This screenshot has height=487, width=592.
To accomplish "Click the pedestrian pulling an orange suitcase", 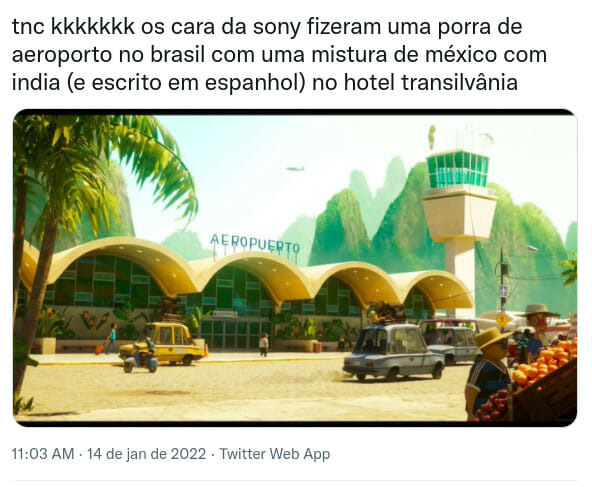I will click(108, 339).
